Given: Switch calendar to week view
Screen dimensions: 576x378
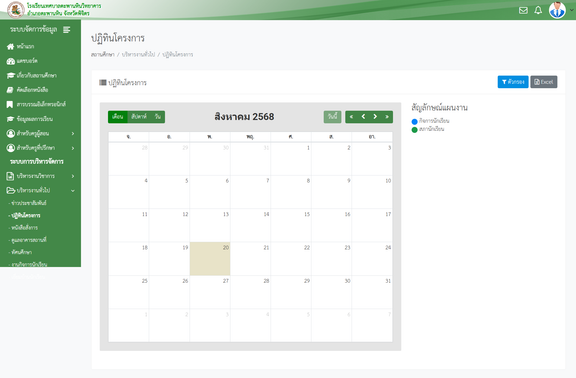Looking at the screenshot, I should pyautogui.click(x=139, y=117).
